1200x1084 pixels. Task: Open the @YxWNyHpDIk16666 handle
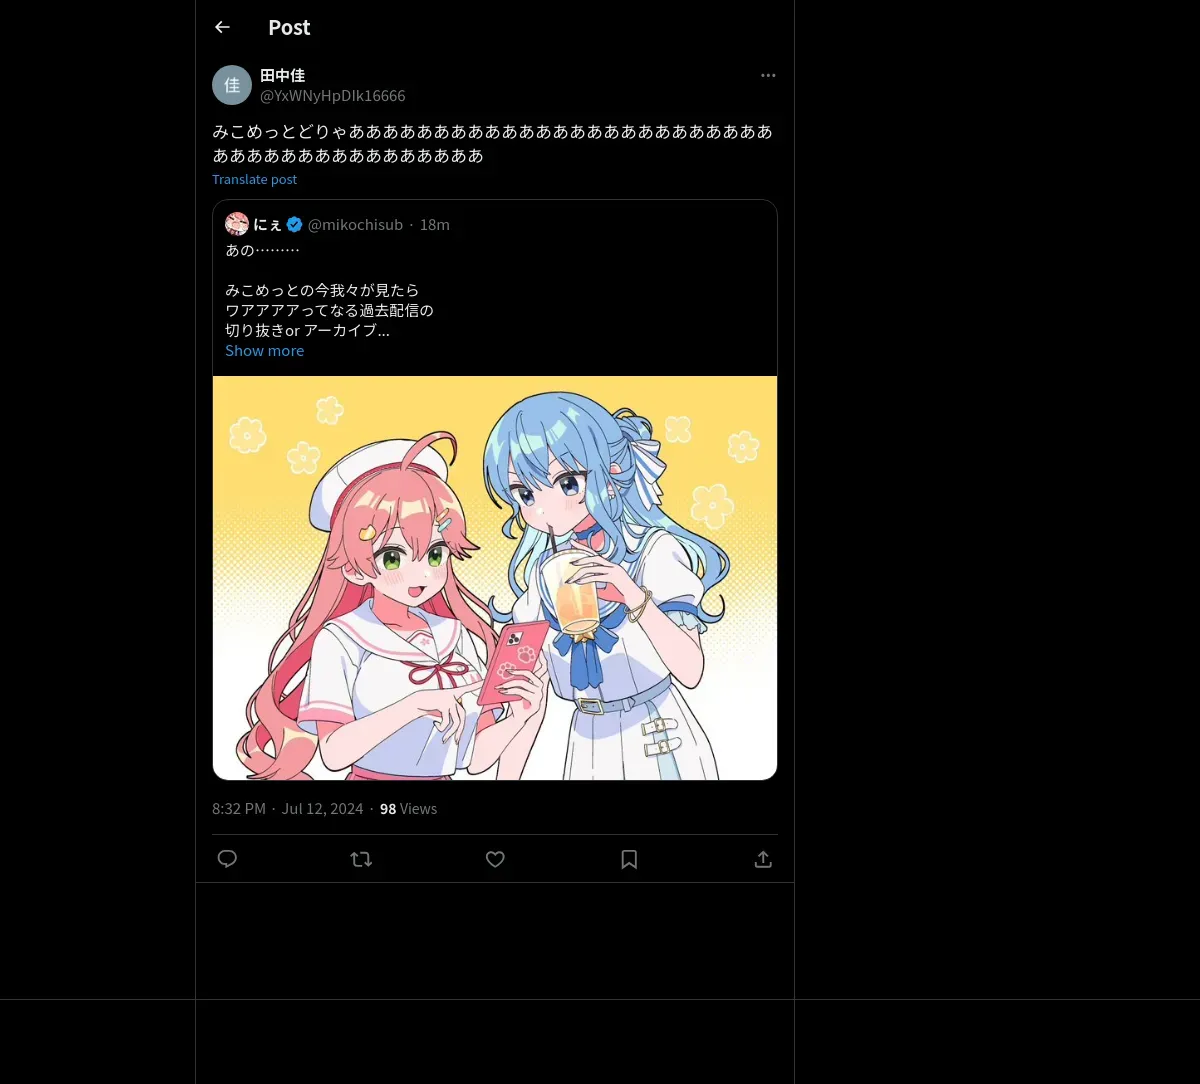click(x=333, y=95)
